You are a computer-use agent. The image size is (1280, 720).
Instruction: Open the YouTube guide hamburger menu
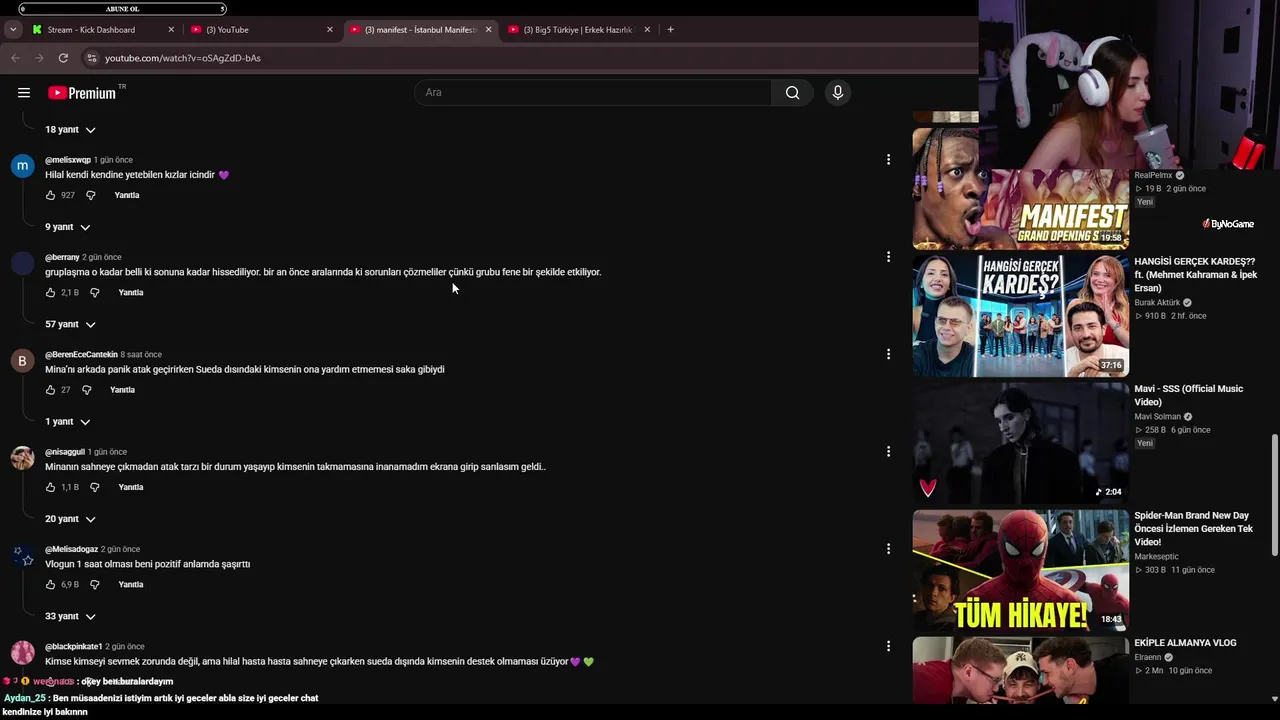click(24, 93)
